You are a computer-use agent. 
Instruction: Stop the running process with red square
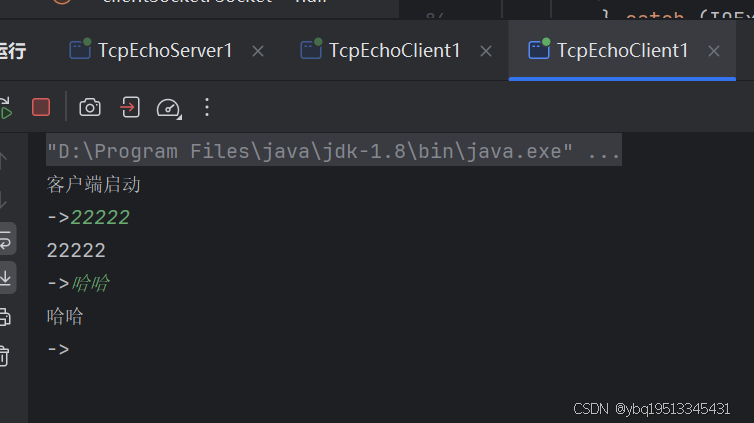[x=41, y=107]
